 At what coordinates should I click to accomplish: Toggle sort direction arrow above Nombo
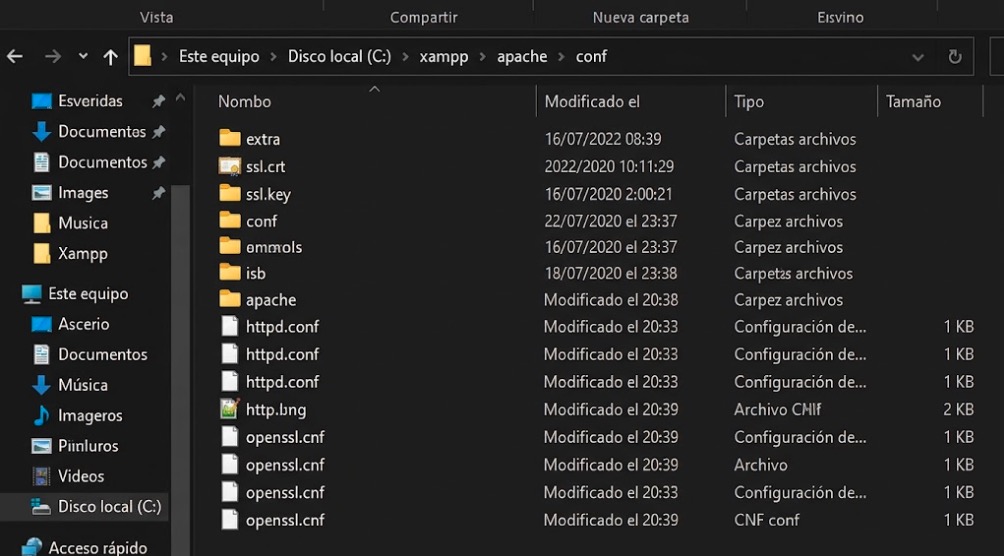[375, 89]
